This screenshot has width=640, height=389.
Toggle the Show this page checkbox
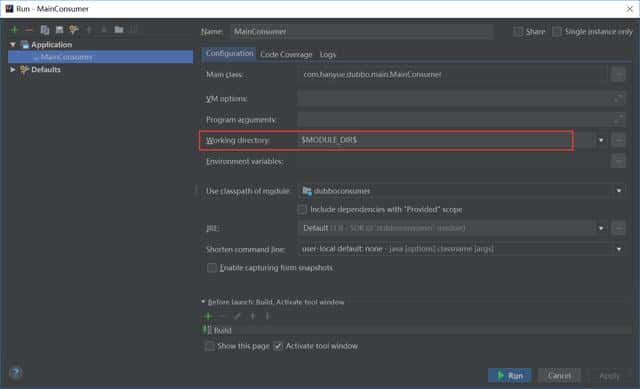tap(209, 346)
